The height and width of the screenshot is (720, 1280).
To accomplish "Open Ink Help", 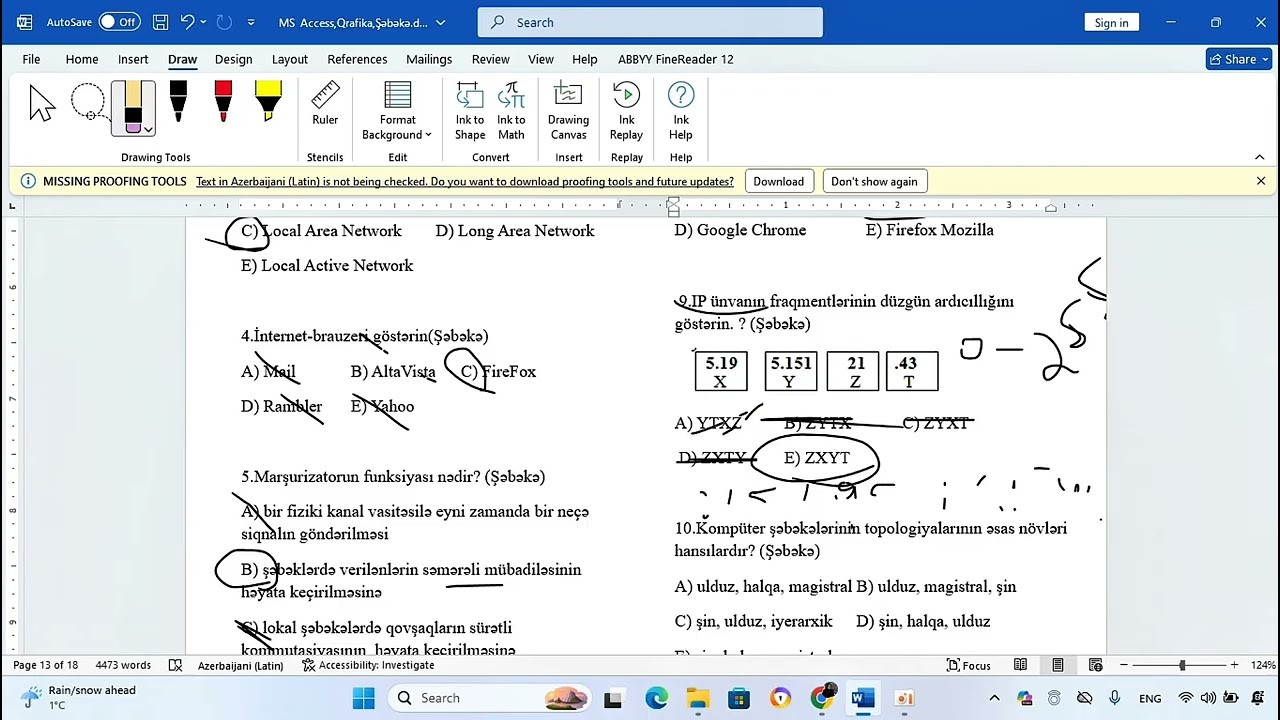I will point(681,111).
